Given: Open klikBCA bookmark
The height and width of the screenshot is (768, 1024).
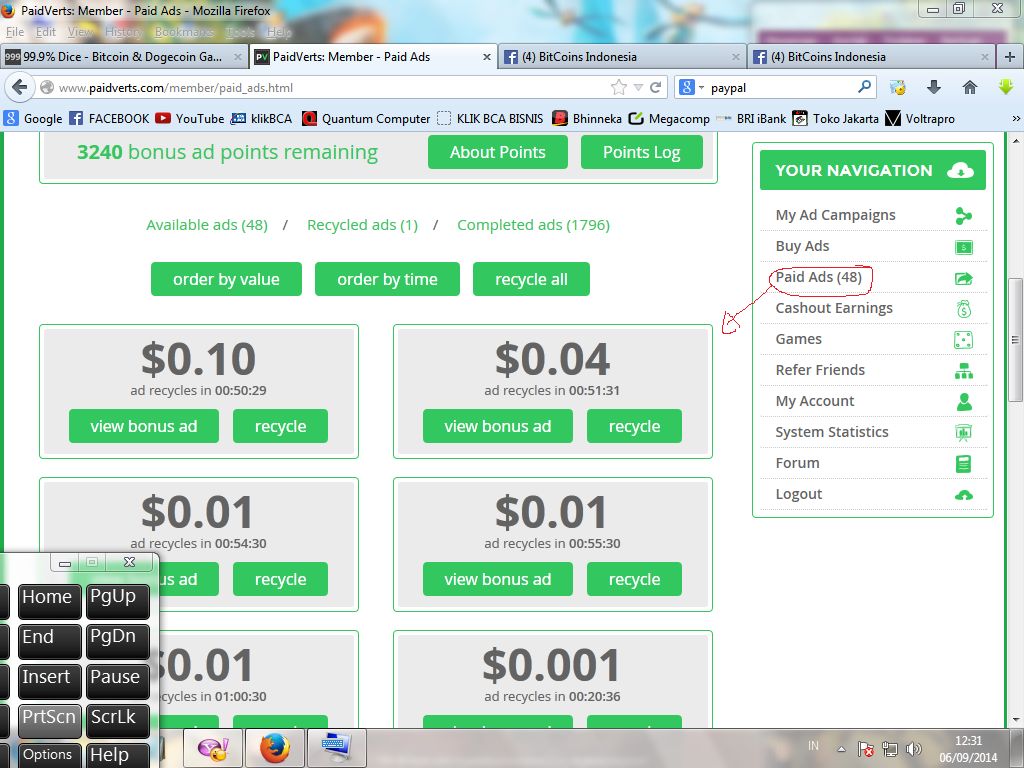Looking at the screenshot, I should pos(261,118).
